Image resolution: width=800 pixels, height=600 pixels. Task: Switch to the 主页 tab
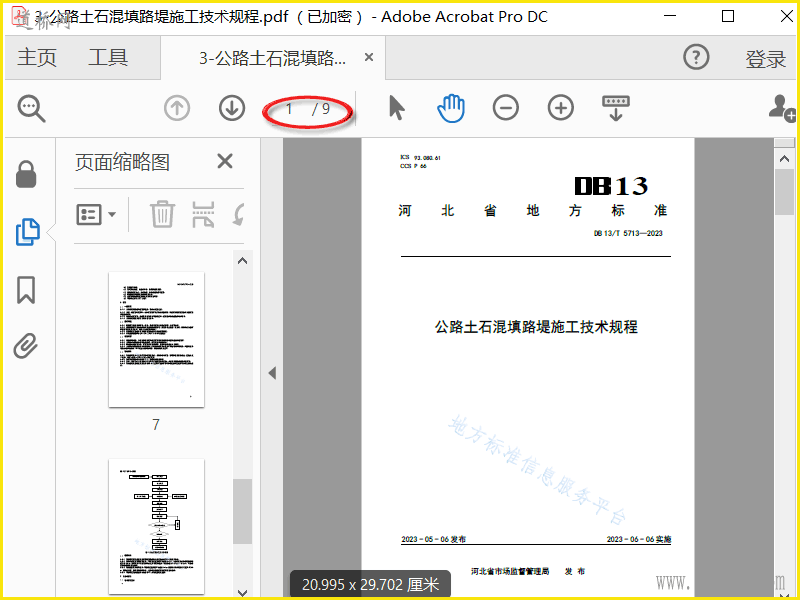pos(37,57)
